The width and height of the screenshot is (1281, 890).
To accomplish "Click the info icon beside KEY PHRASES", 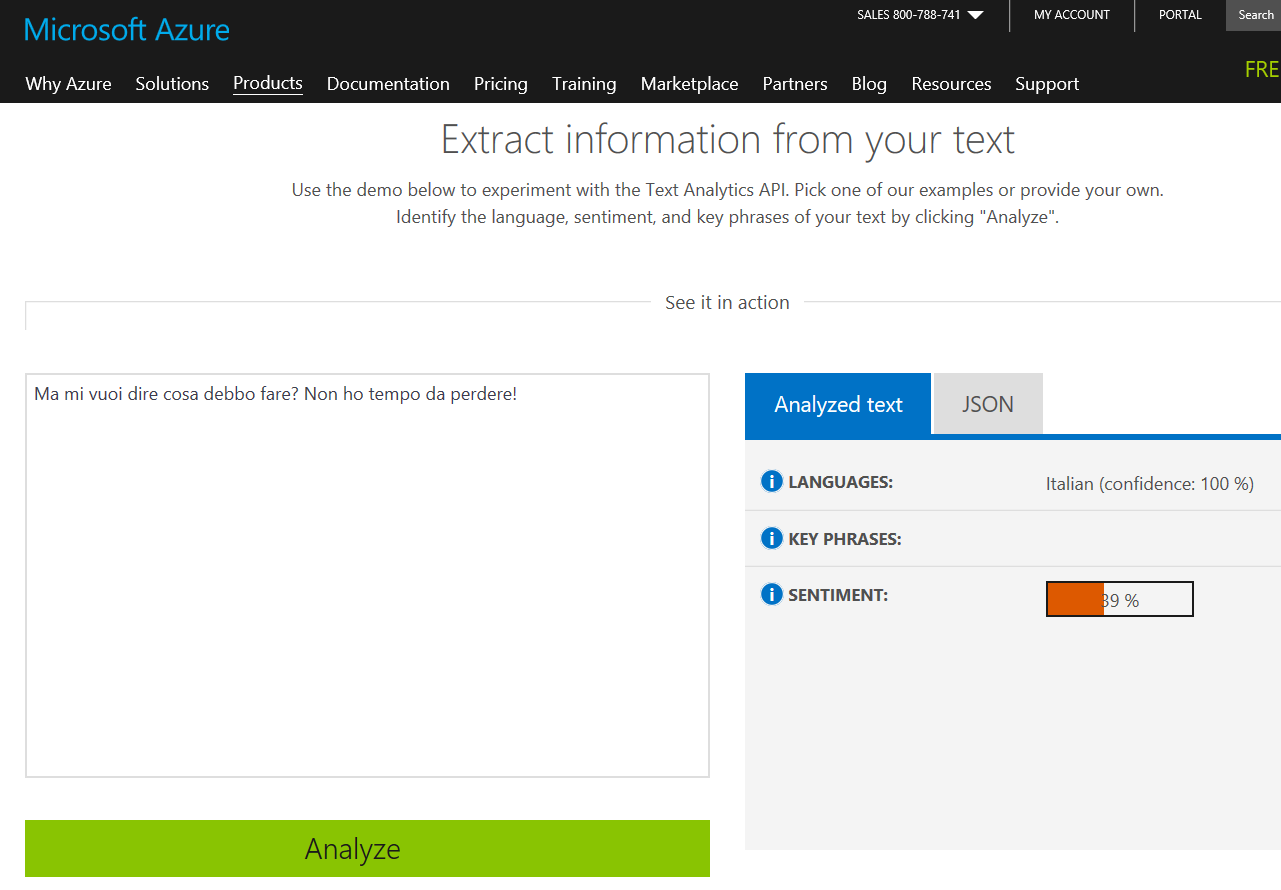I will (x=771, y=539).
